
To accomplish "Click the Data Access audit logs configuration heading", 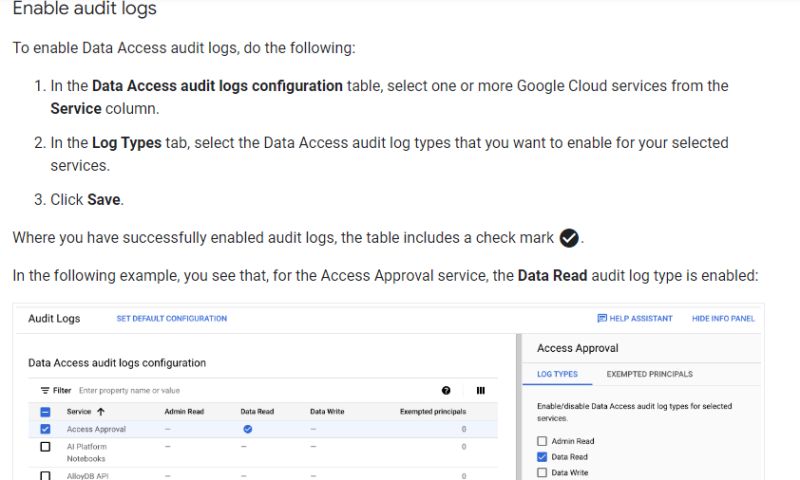I will (x=117, y=363).
